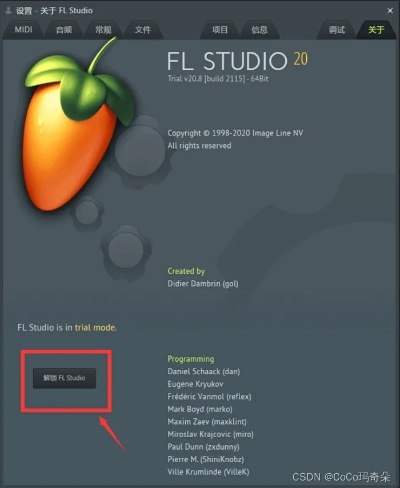400x488 pixels.
Task: Click the Programming credits heading
Action: pos(191,359)
